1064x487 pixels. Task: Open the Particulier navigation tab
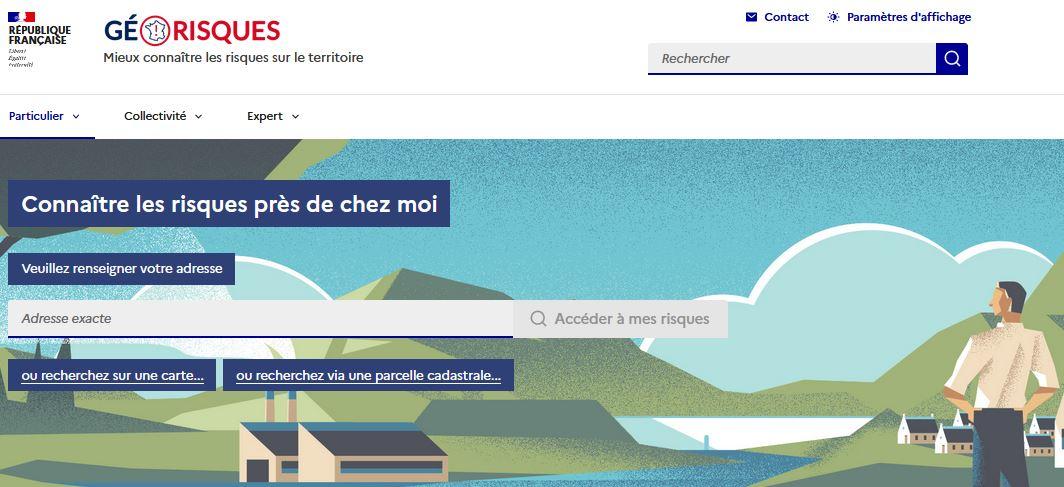[45, 116]
